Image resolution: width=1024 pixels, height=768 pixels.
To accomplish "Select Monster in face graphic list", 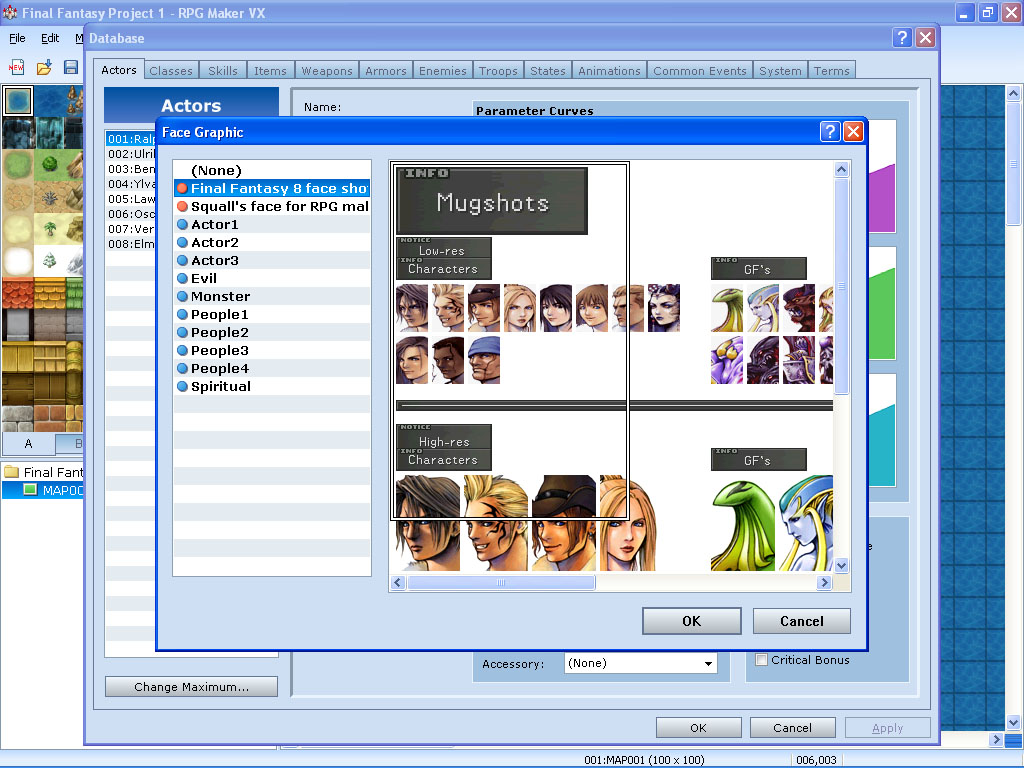I will click(x=272, y=296).
